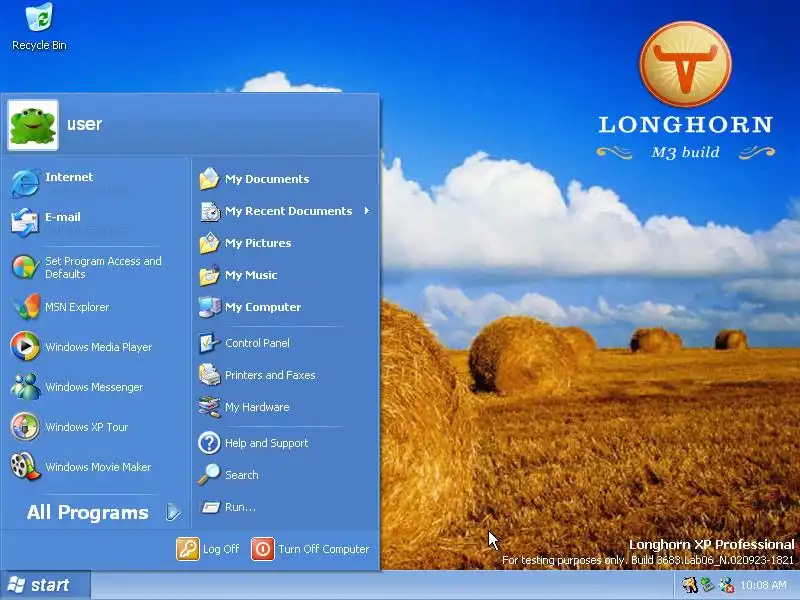Screen dimensions: 800x600
Task: Expand My Recent Documents submenu arrow
Action: click(x=367, y=211)
